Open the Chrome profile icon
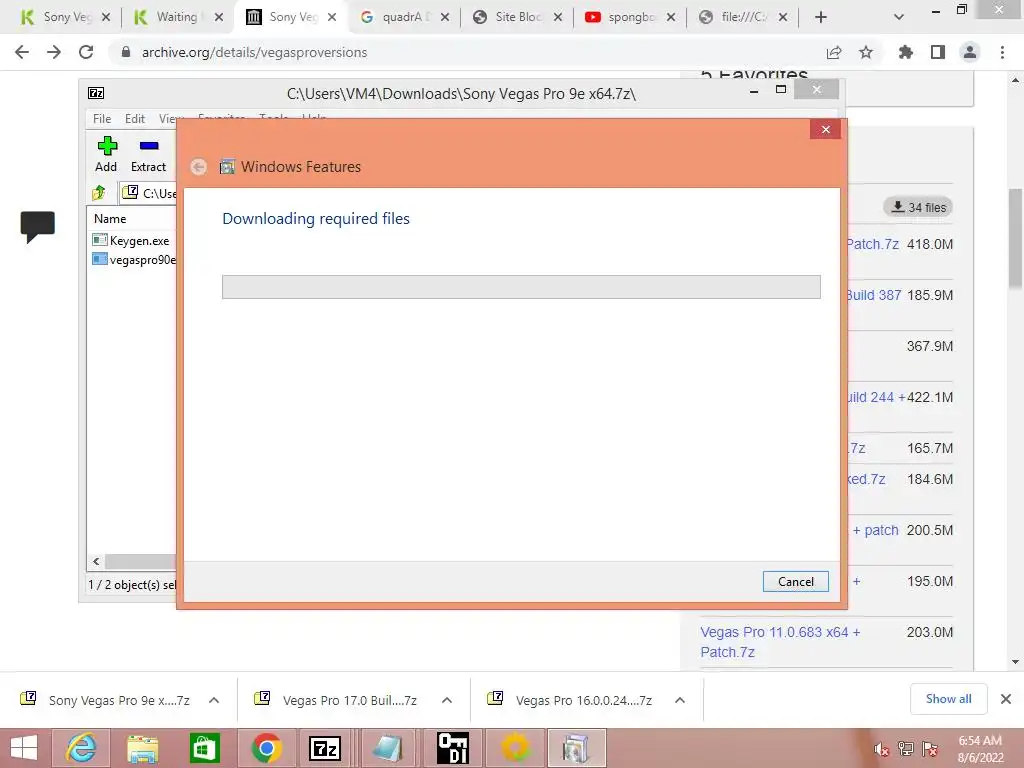The height and width of the screenshot is (768, 1024). 970,52
